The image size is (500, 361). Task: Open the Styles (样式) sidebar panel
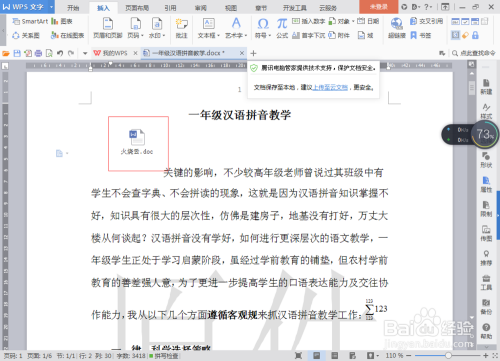tap(486, 111)
